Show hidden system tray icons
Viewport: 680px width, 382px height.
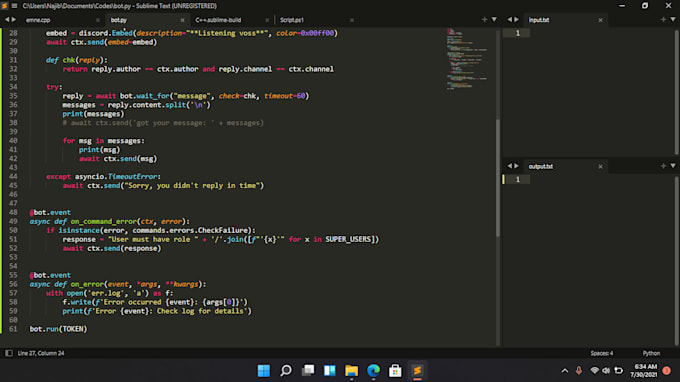(x=565, y=371)
